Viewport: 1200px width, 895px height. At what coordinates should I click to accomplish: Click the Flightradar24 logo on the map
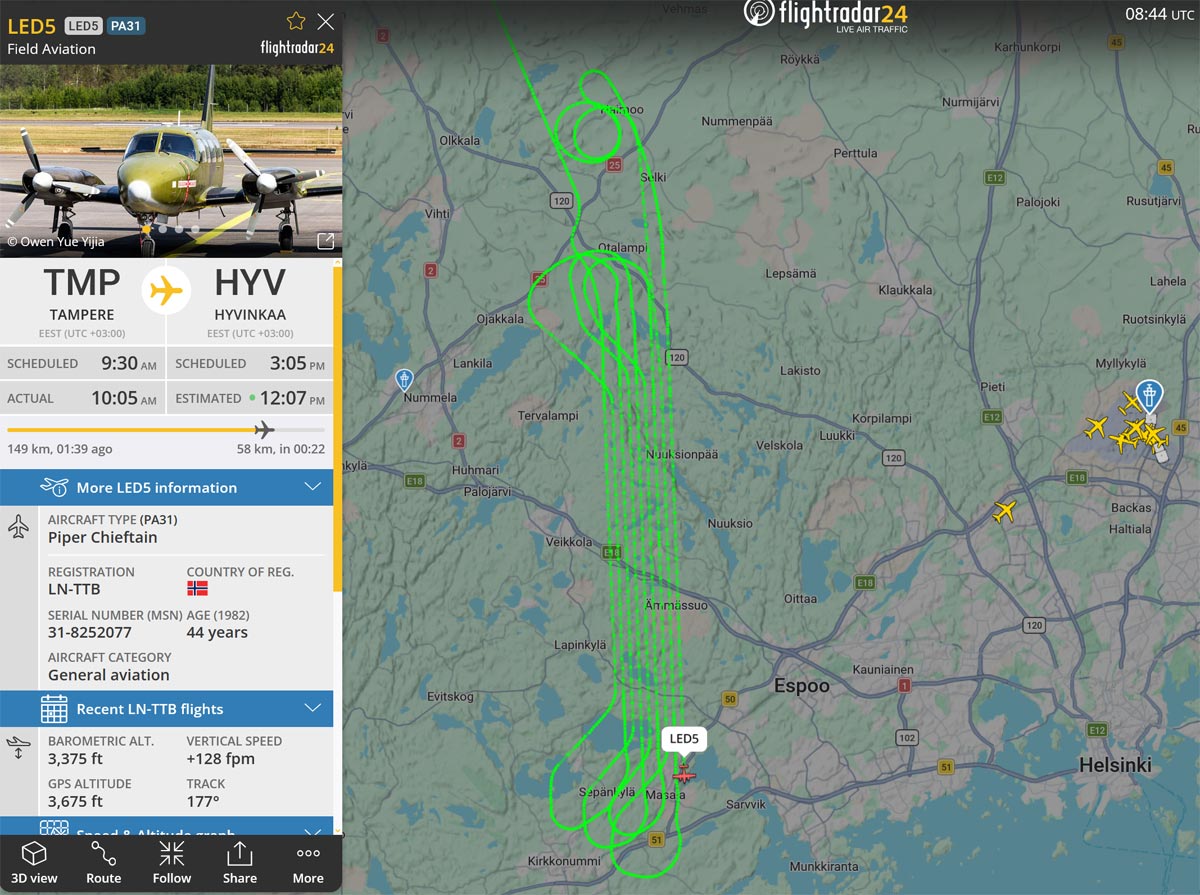[x=825, y=17]
